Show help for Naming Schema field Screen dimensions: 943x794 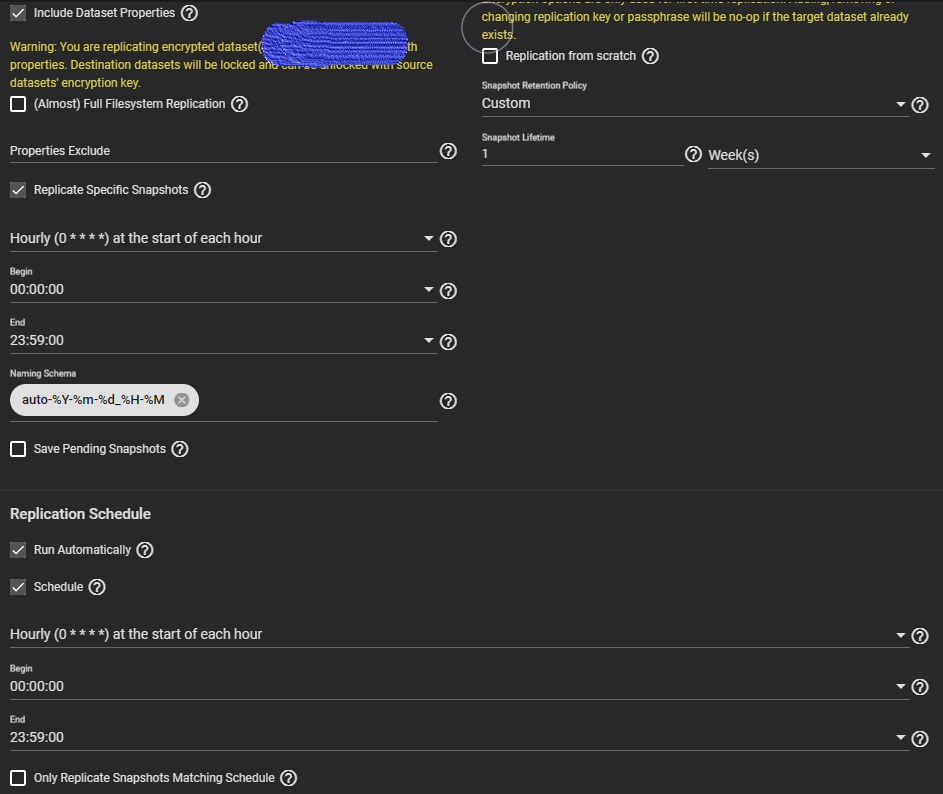click(x=448, y=401)
